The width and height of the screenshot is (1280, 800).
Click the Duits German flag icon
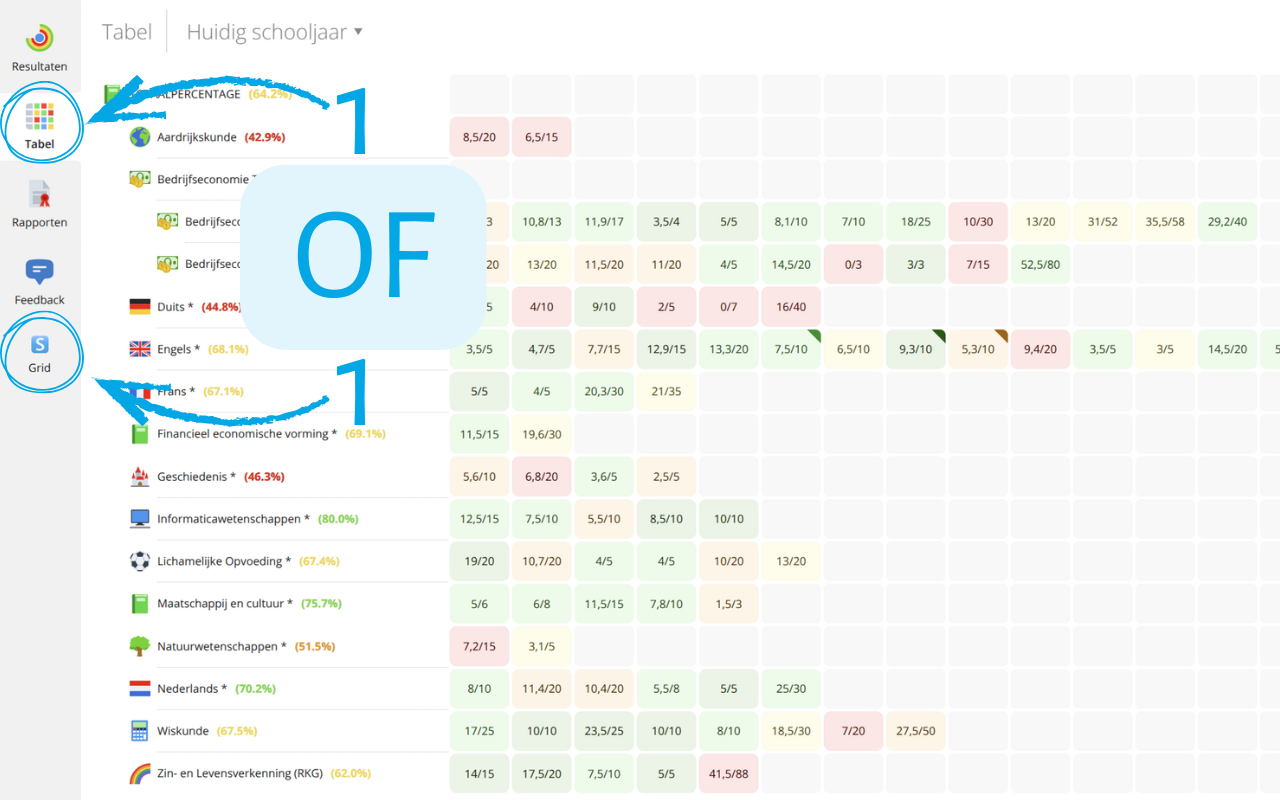coord(140,307)
